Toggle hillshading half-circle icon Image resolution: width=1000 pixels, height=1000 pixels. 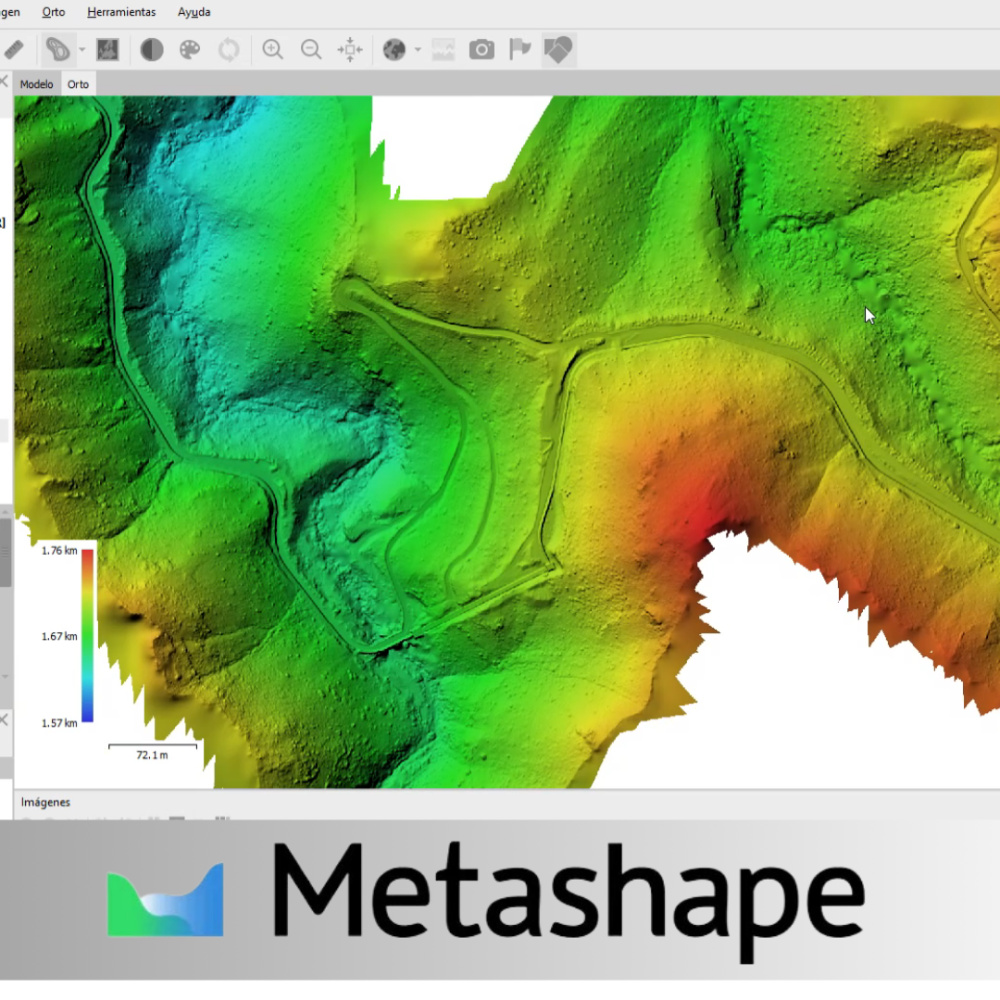pyautogui.click(x=152, y=50)
